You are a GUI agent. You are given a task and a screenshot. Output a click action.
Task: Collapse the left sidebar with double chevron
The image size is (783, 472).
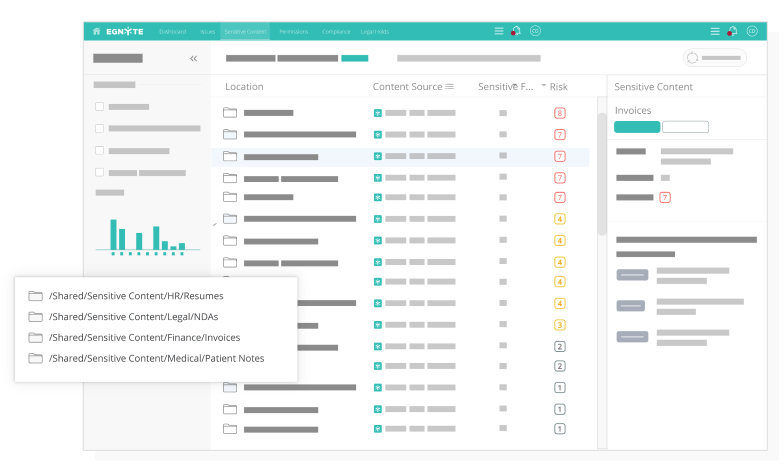click(x=193, y=59)
